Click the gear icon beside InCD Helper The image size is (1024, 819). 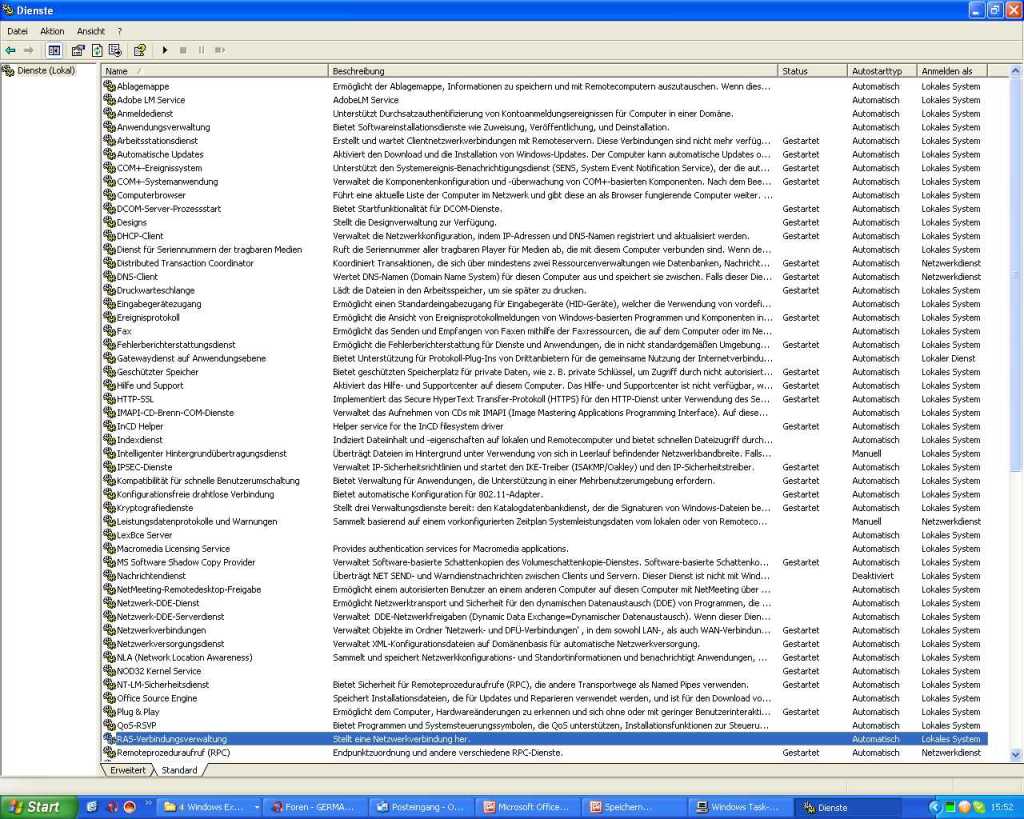tap(109, 426)
